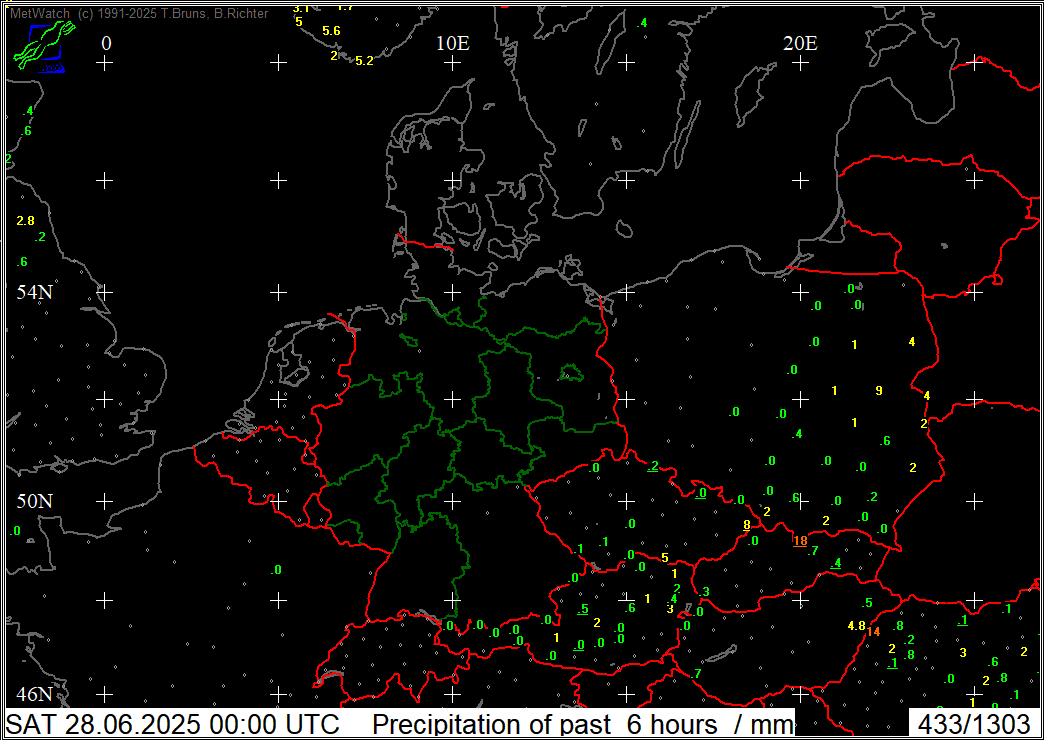The width and height of the screenshot is (1044, 740).
Task: Click the MetWatch copyright title text
Action: 139,13
